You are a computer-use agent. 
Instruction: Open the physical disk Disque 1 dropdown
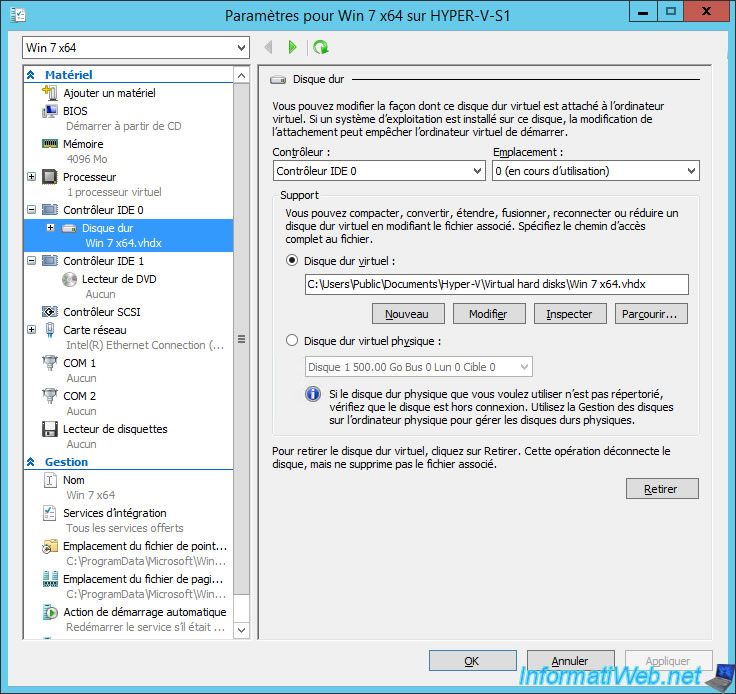coord(419,367)
